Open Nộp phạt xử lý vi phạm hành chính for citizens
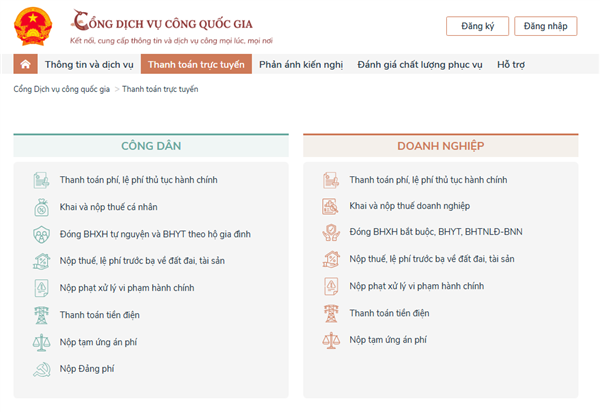 tap(127, 288)
